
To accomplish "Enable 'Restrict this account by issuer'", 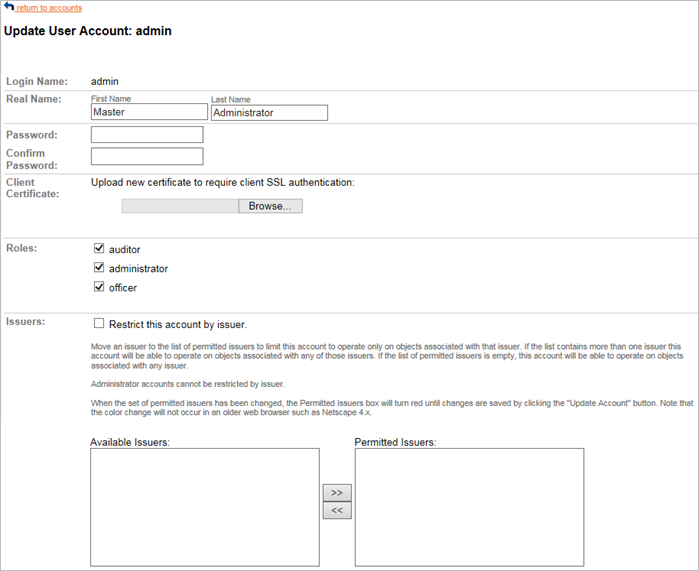I will tap(99, 323).
